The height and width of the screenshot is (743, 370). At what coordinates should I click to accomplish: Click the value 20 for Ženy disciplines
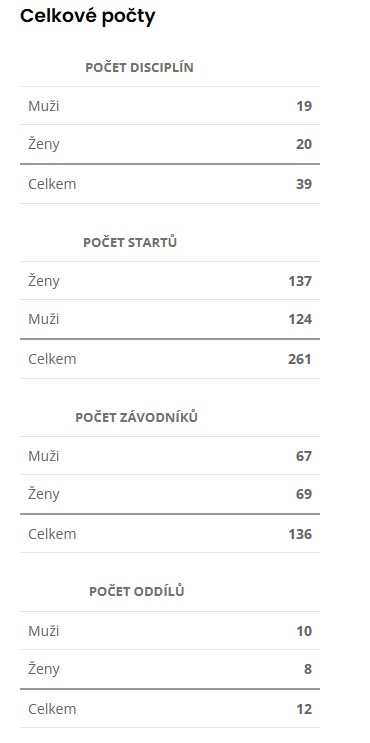coord(304,144)
